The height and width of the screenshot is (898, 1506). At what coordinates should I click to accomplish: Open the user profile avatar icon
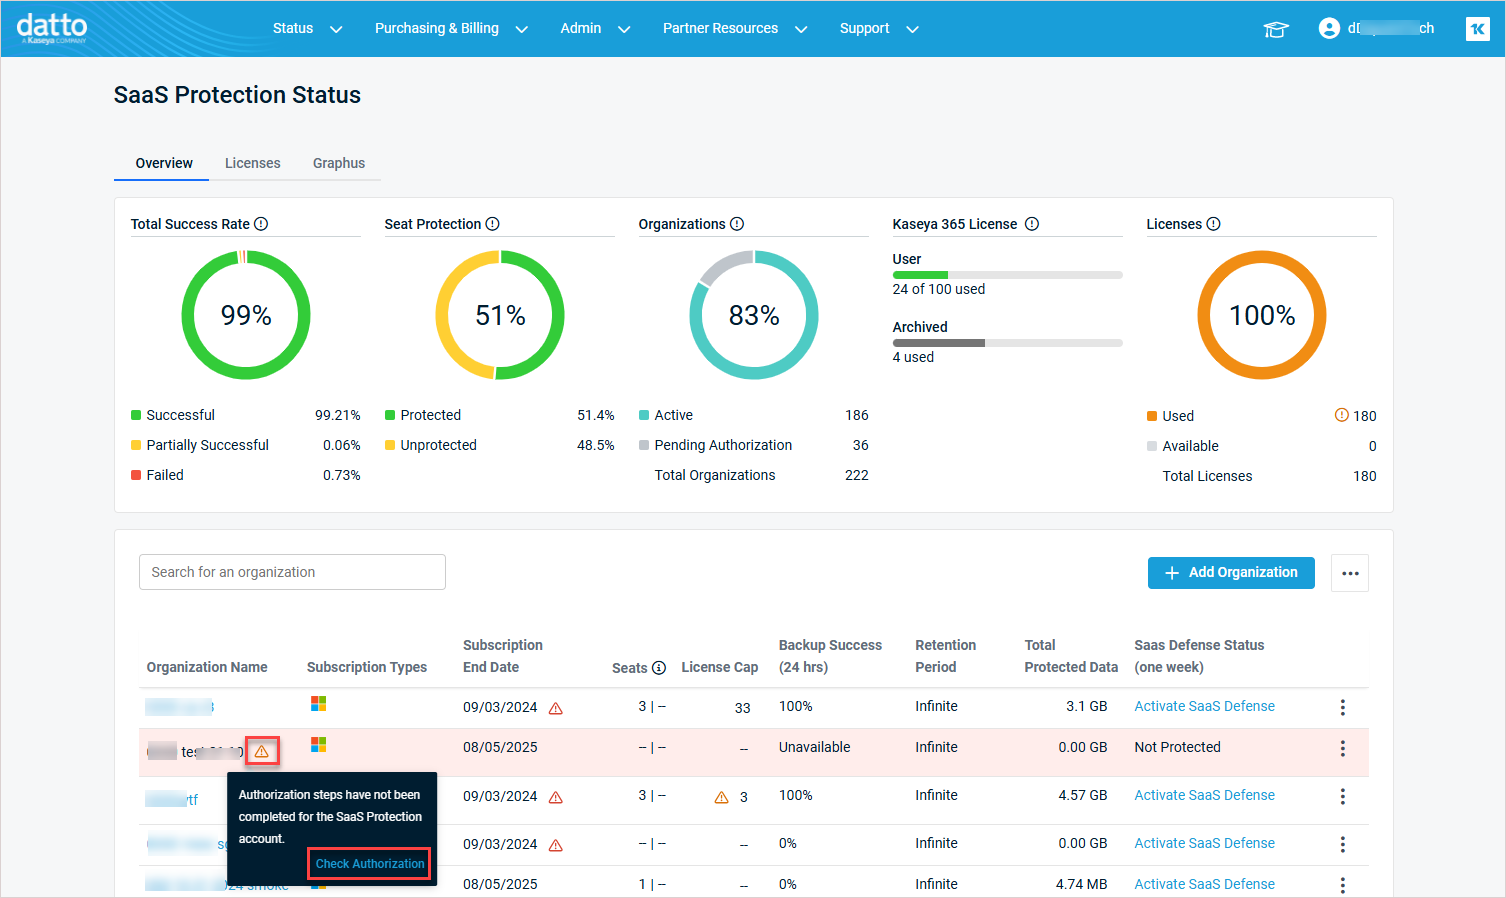(x=1329, y=28)
